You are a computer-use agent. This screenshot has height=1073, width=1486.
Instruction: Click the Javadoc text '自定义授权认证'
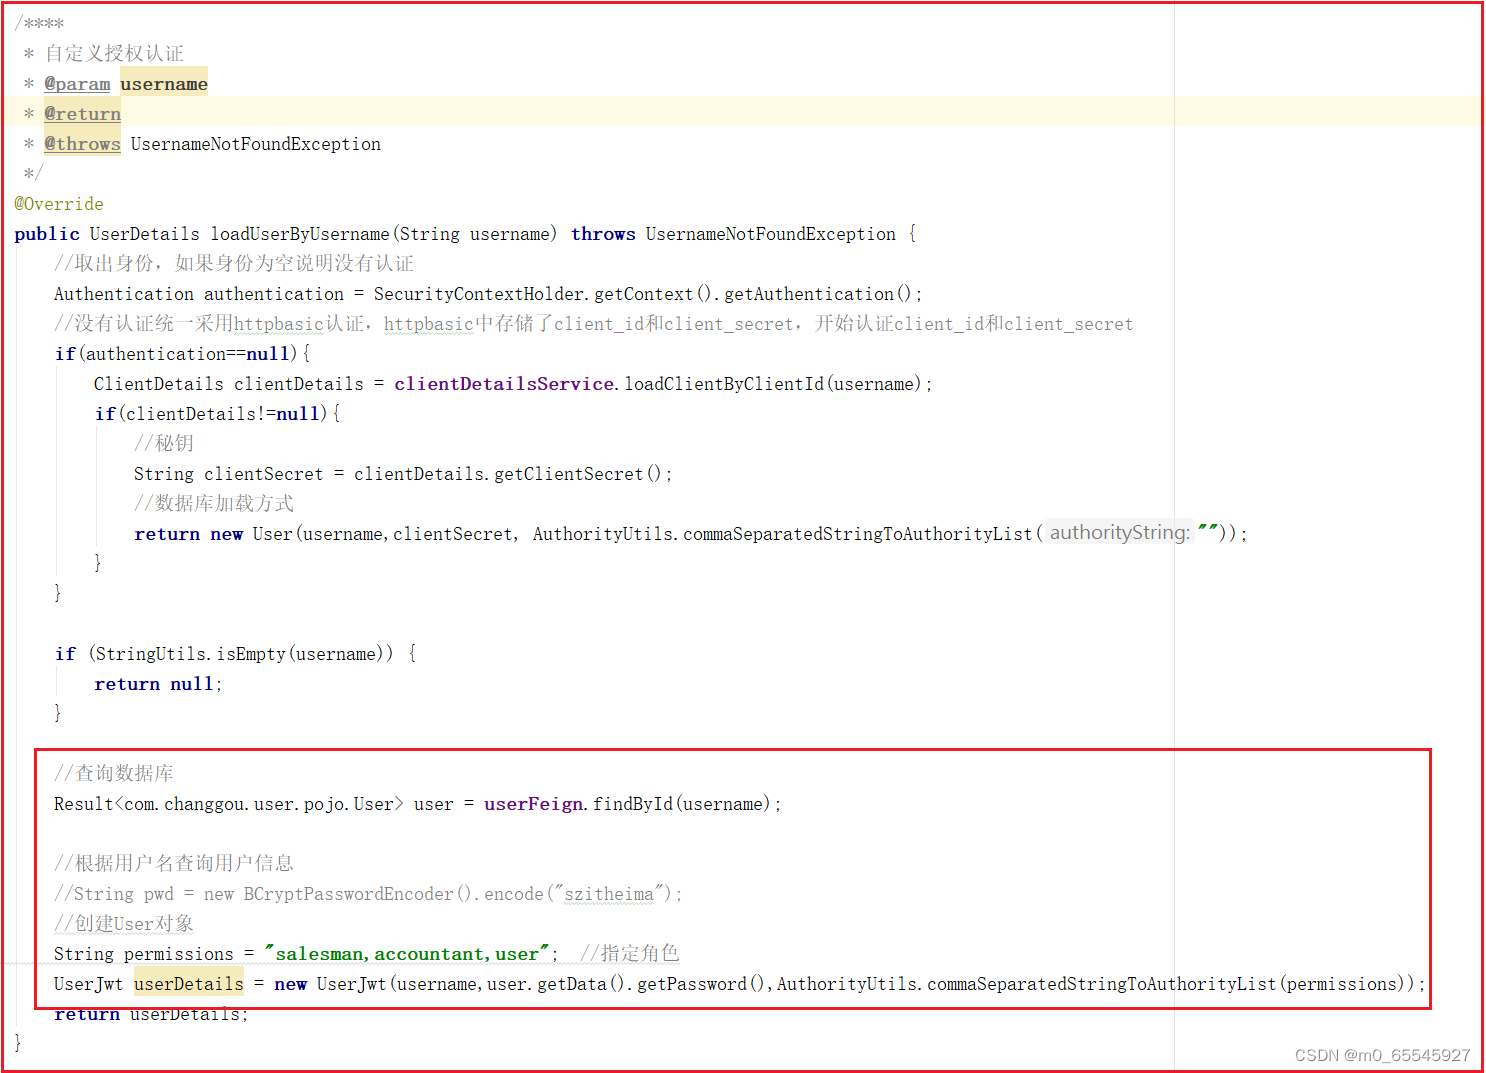point(114,53)
